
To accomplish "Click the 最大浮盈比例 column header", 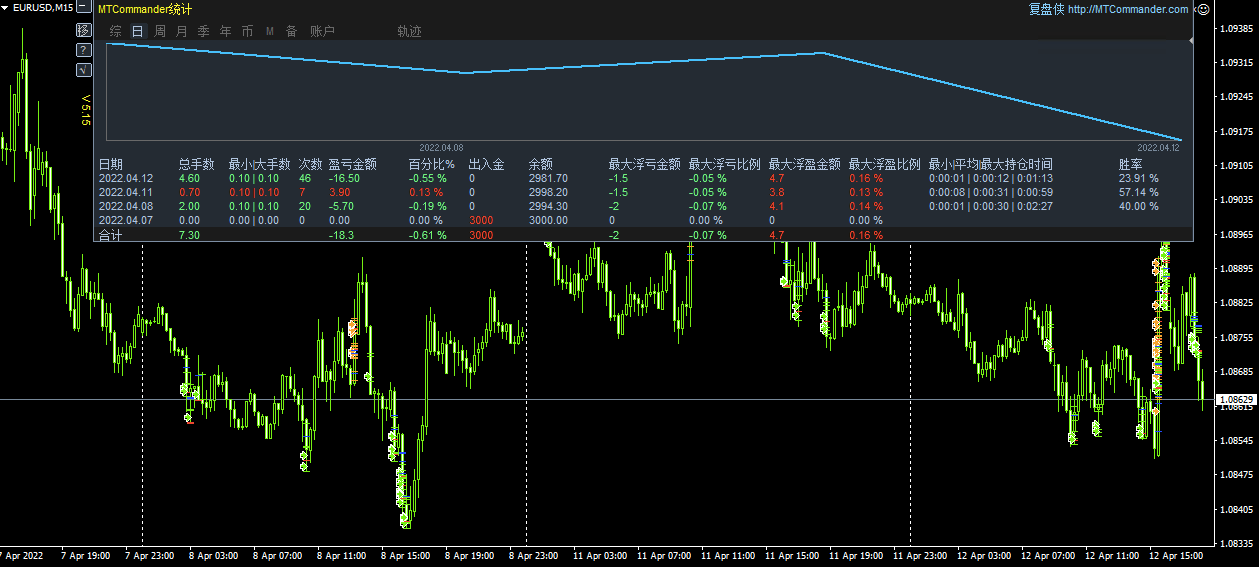I will pos(884,164).
